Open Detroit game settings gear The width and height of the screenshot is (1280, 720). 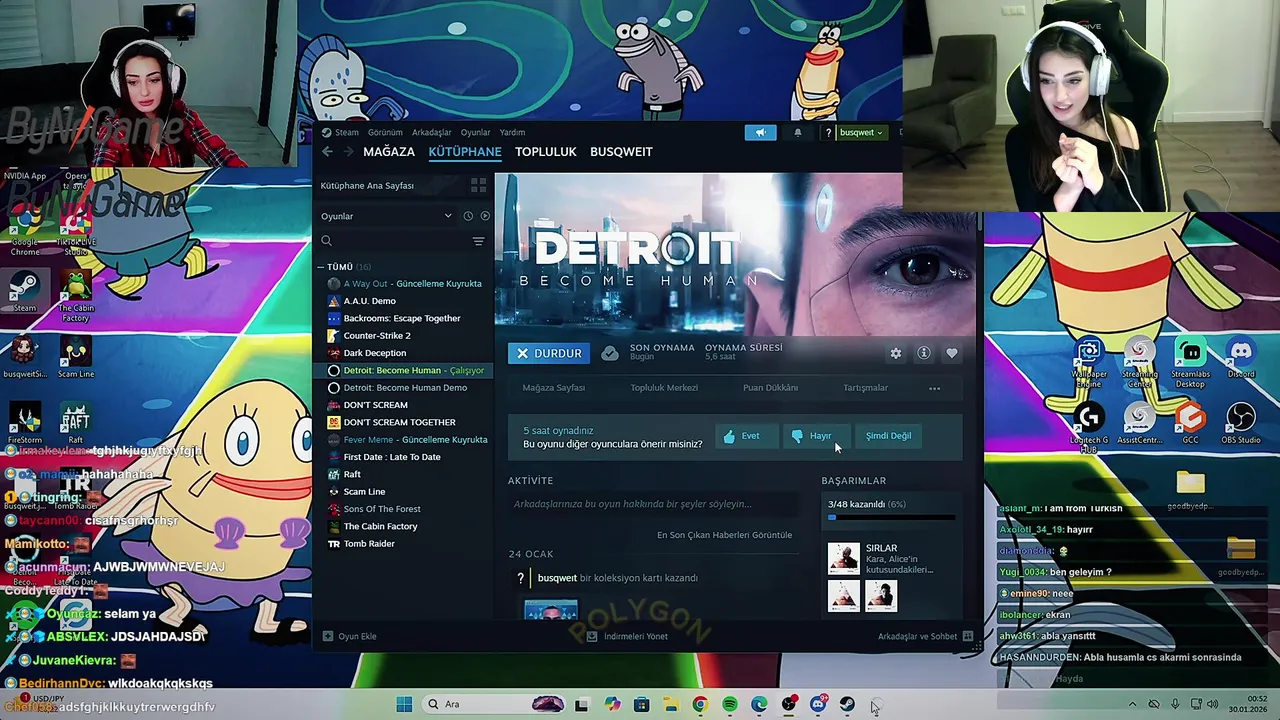coord(896,353)
